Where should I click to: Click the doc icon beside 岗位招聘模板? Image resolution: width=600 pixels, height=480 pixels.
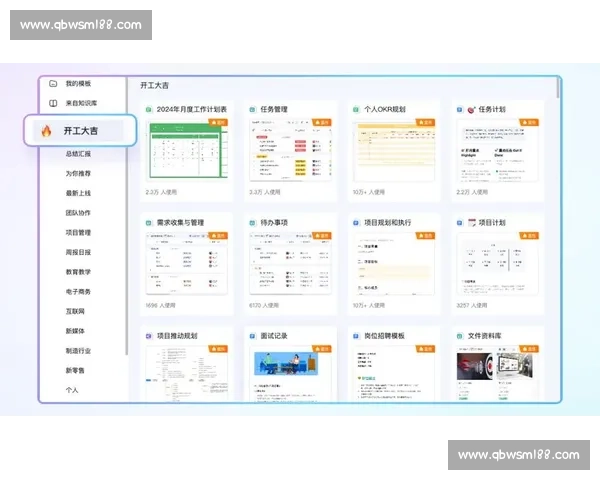(x=356, y=336)
